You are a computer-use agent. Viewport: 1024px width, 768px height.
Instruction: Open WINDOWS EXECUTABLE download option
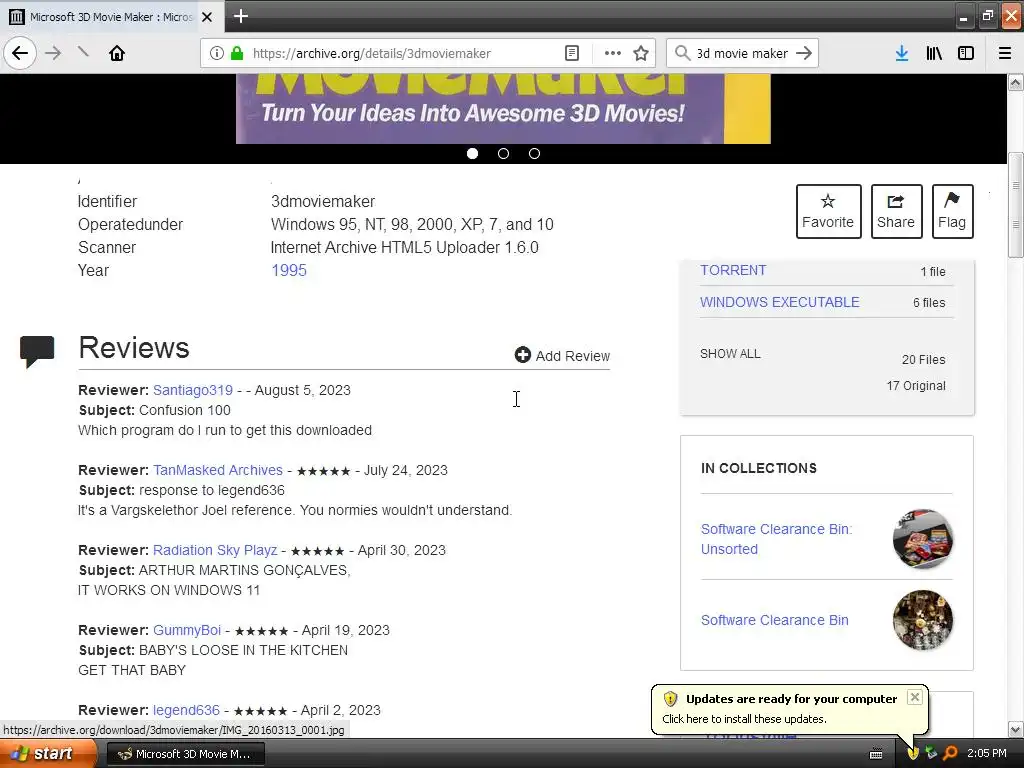[x=779, y=302]
